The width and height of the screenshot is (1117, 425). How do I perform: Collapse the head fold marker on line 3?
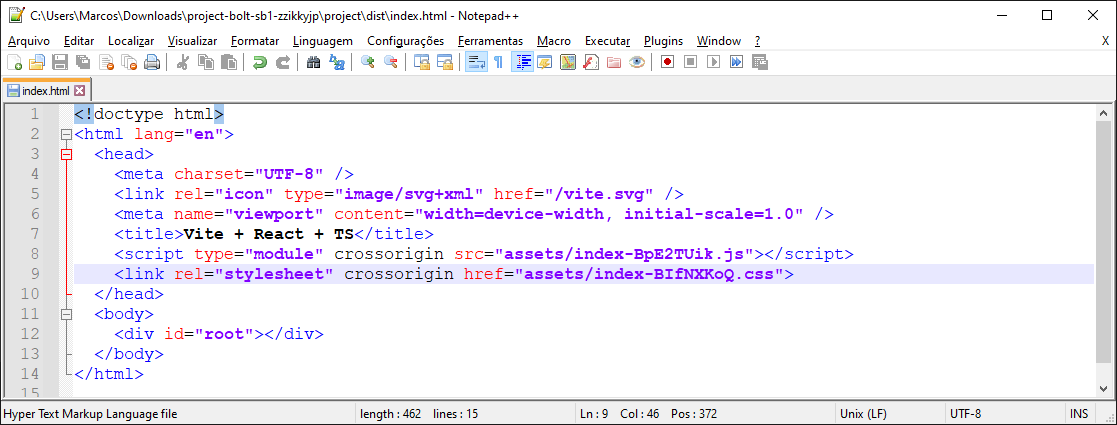click(x=67, y=154)
